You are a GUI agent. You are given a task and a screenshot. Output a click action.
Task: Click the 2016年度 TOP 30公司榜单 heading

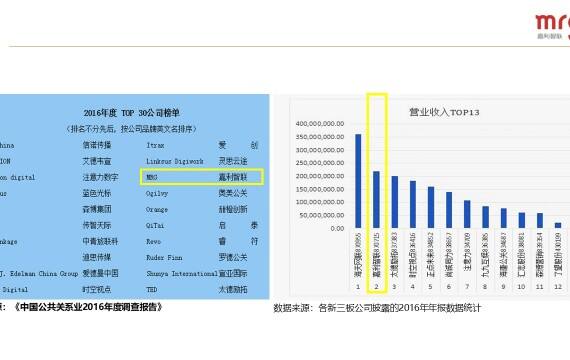pos(132,113)
